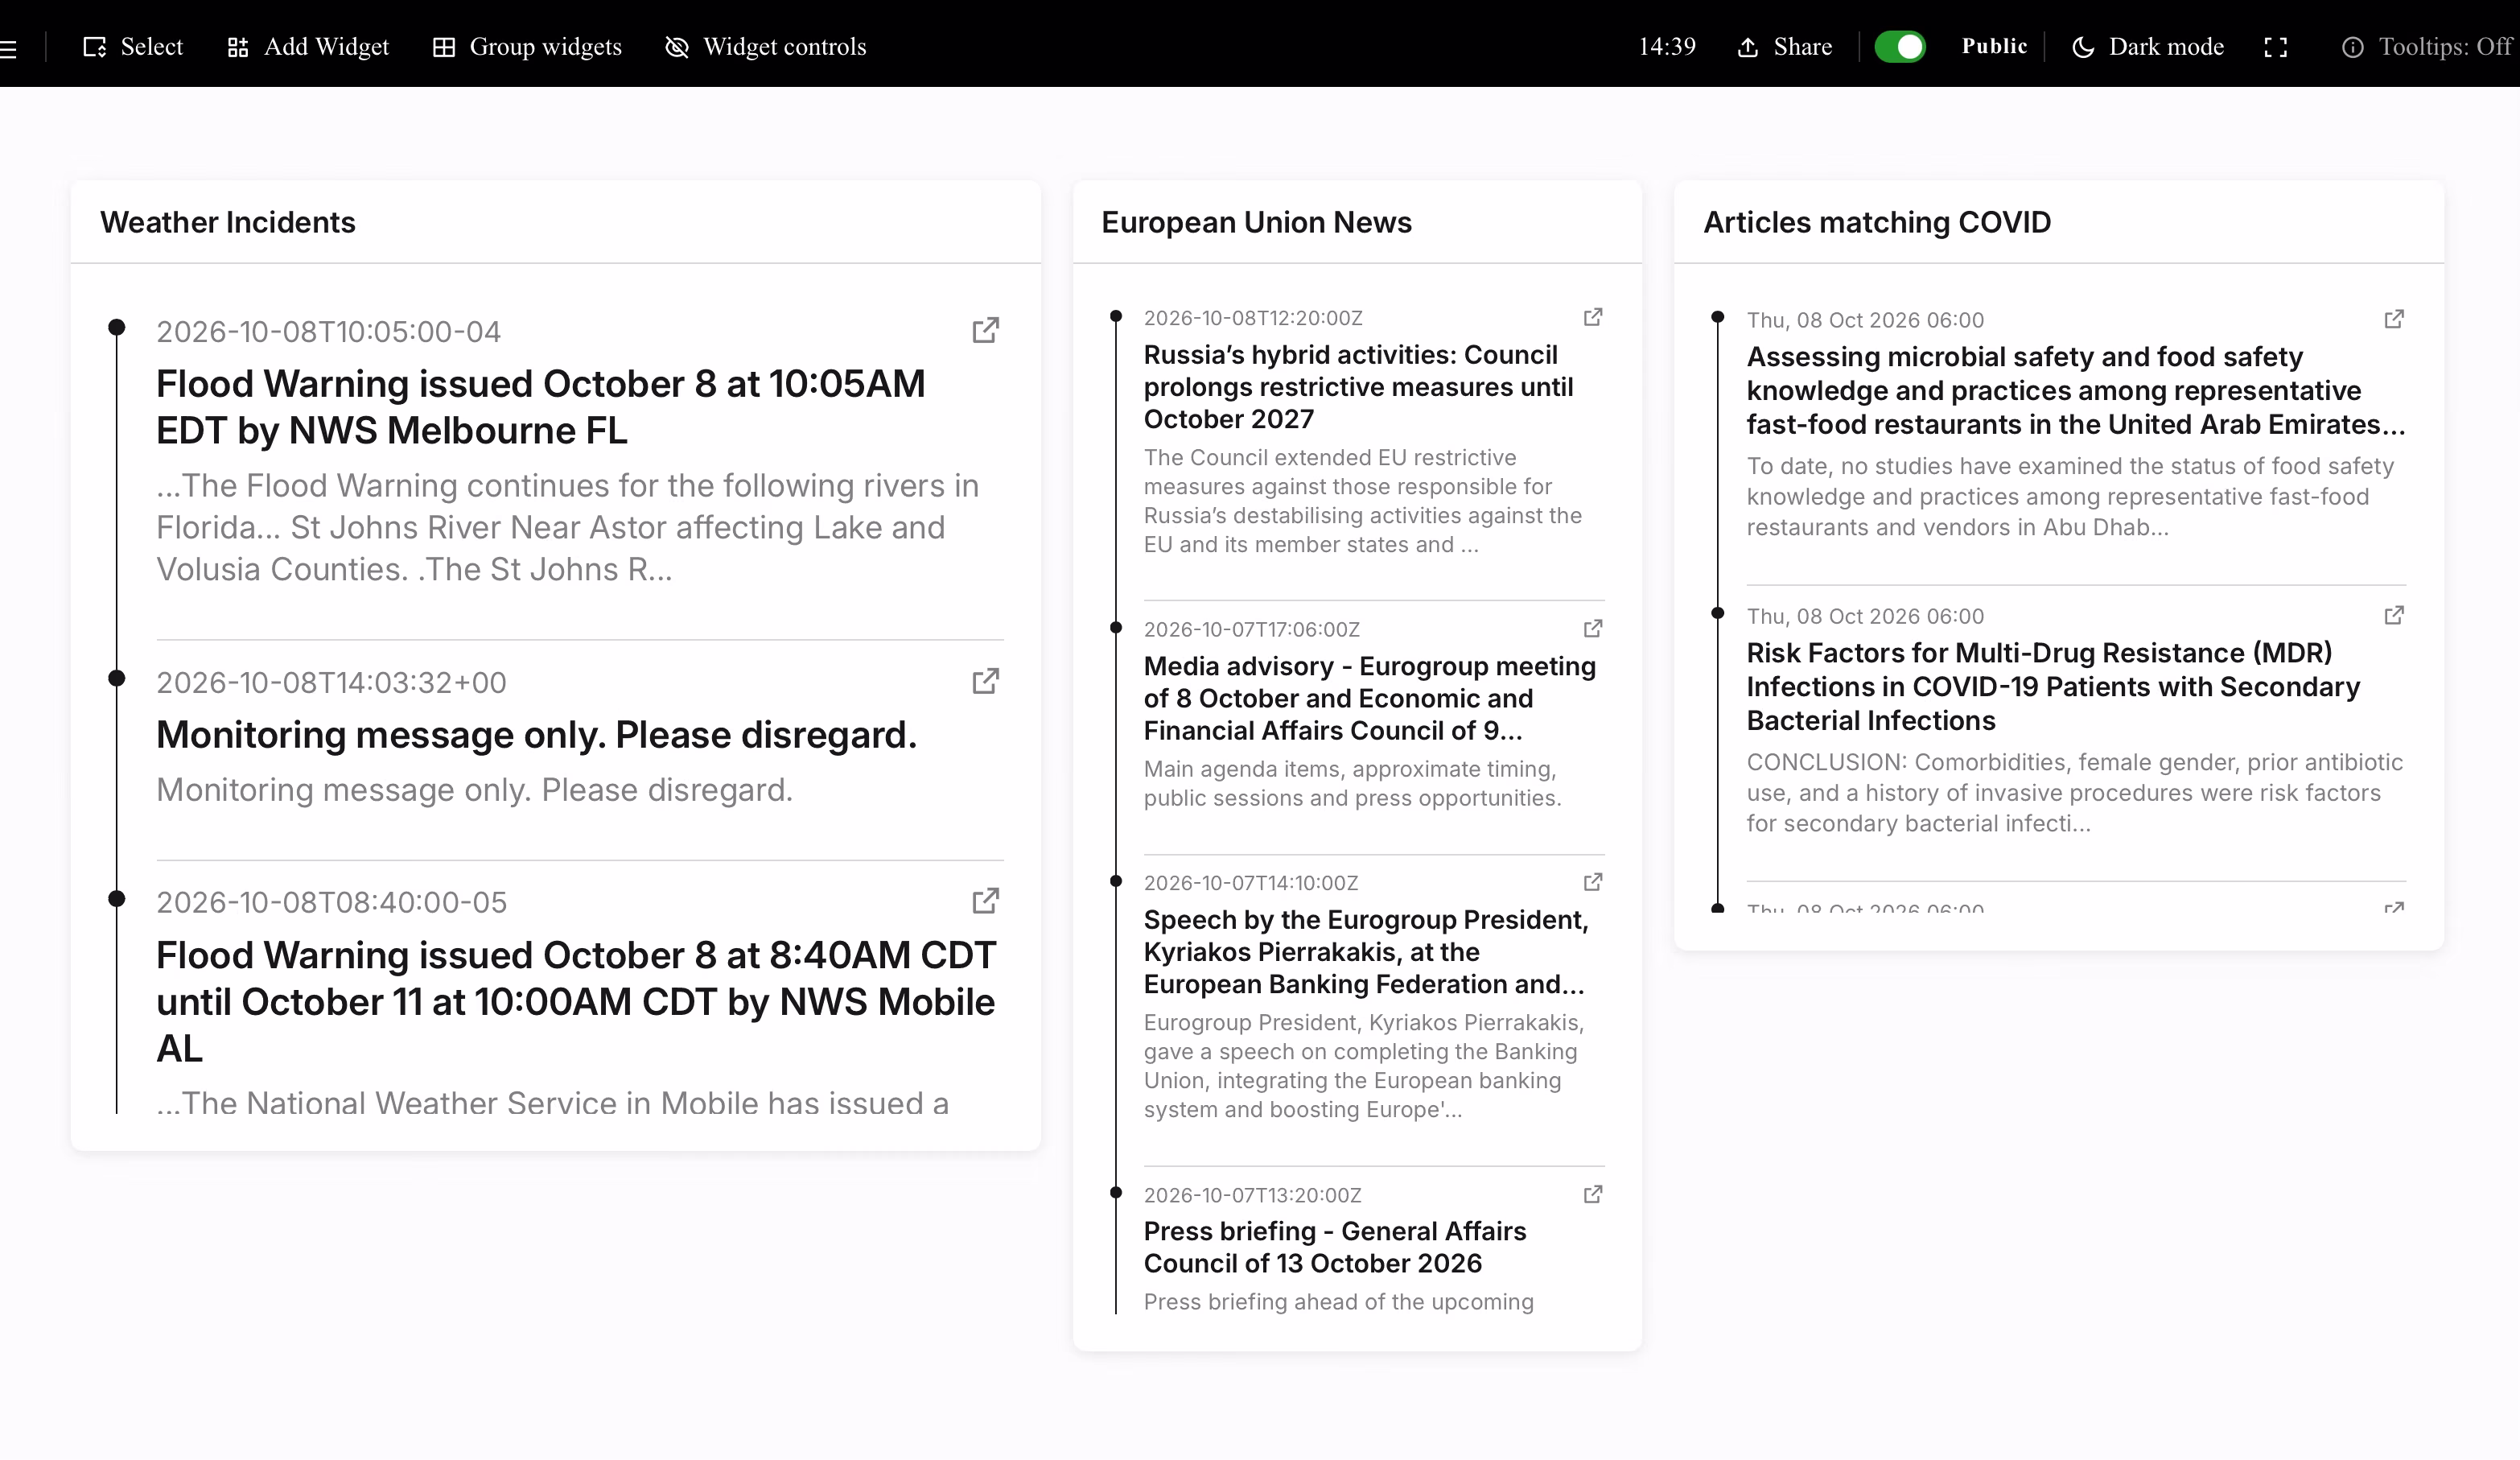Click timestamp 2026-10-07T17:06:00Z
Screen dimensions: 2520x1460
pos(1252,629)
